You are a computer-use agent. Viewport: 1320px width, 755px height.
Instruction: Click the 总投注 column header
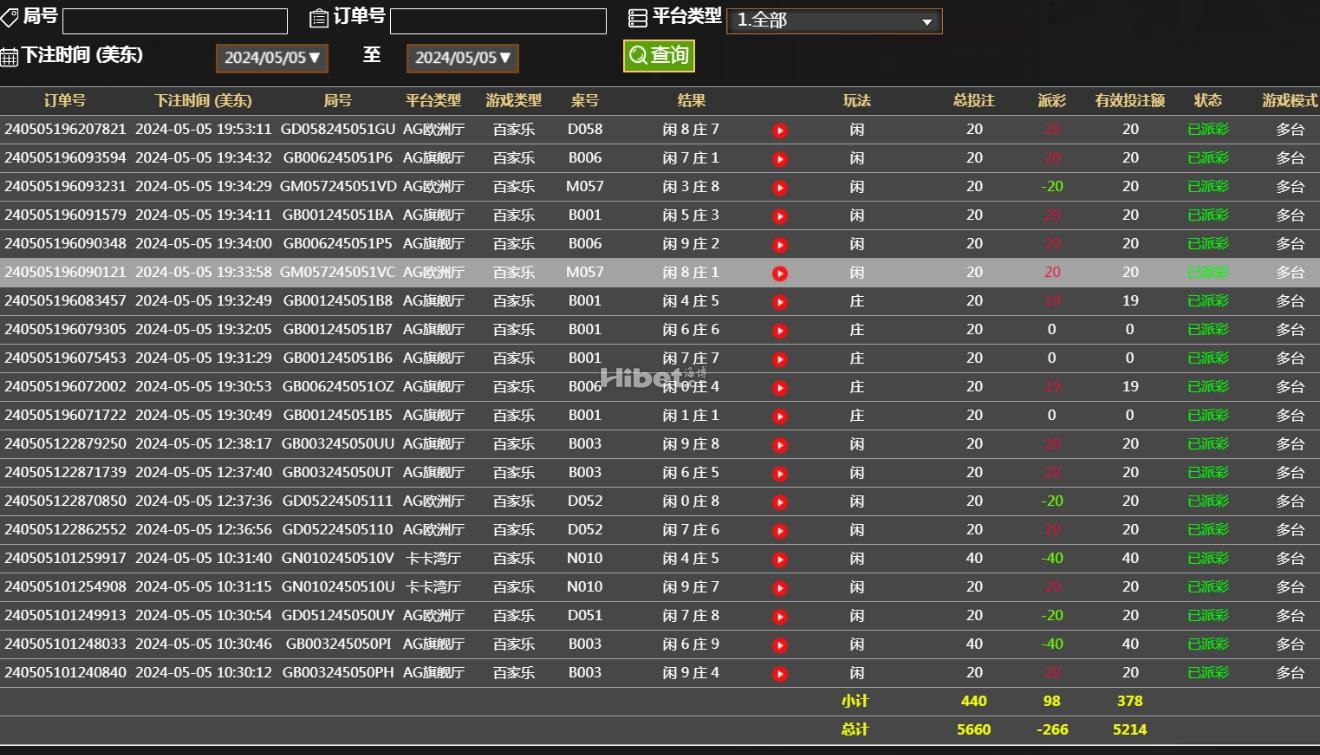coord(974,100)
